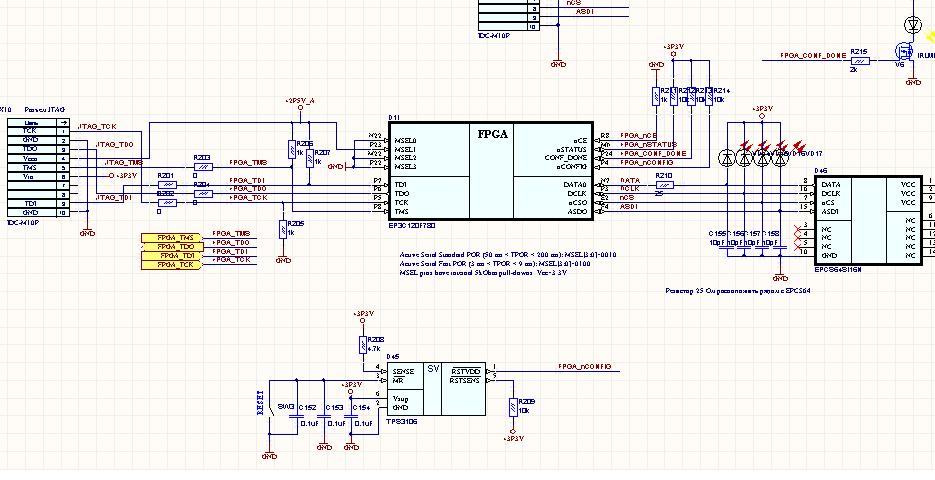Click the TPS3106 supervisor IC block
935x480 pixels.
pos(435,387)
